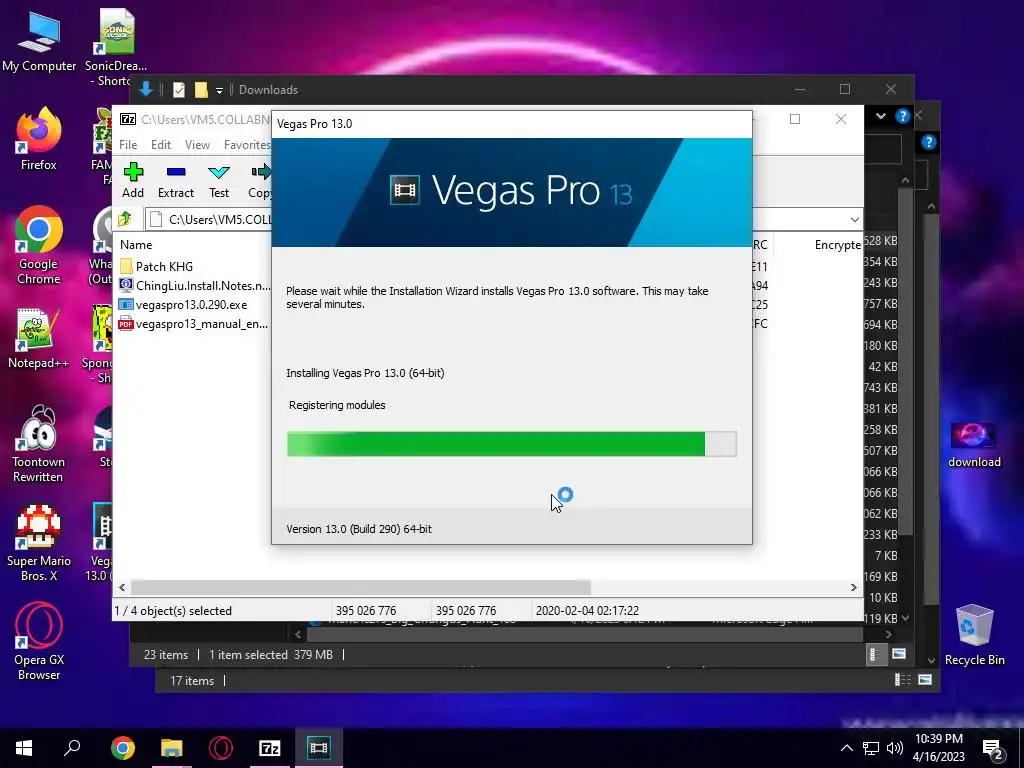Open Chrome from the taskbar

(x=123, y=748)
